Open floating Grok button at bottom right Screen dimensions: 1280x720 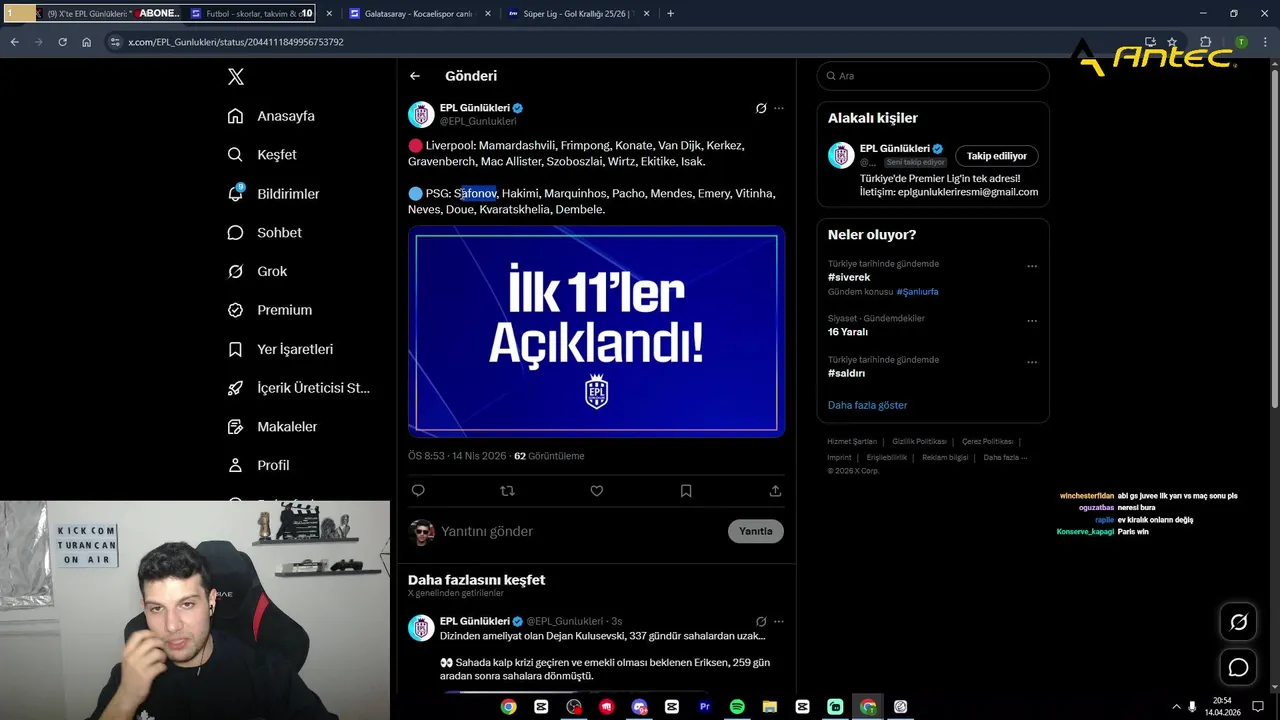tap(1238, 622)
